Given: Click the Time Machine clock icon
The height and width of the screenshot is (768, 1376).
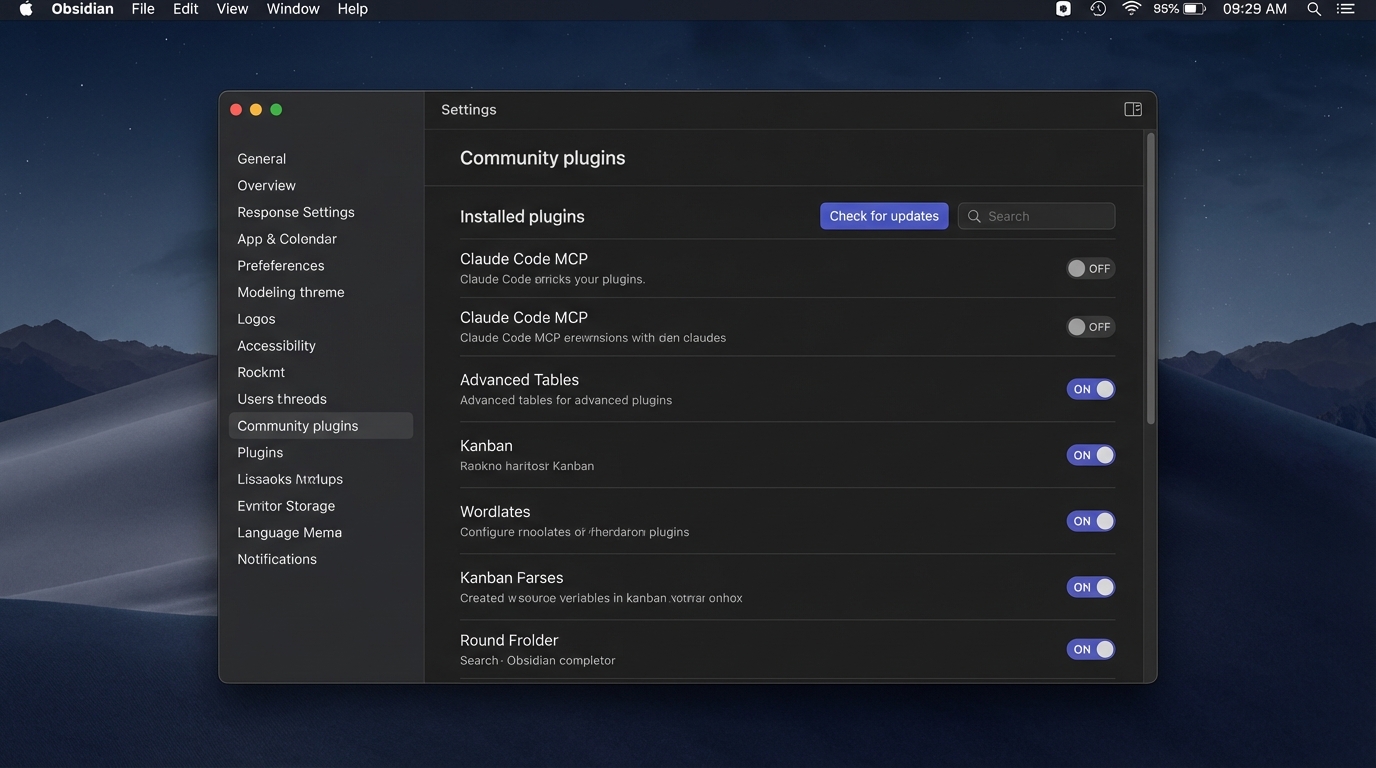Looking at the screenshot, I should coord(1097,8).
